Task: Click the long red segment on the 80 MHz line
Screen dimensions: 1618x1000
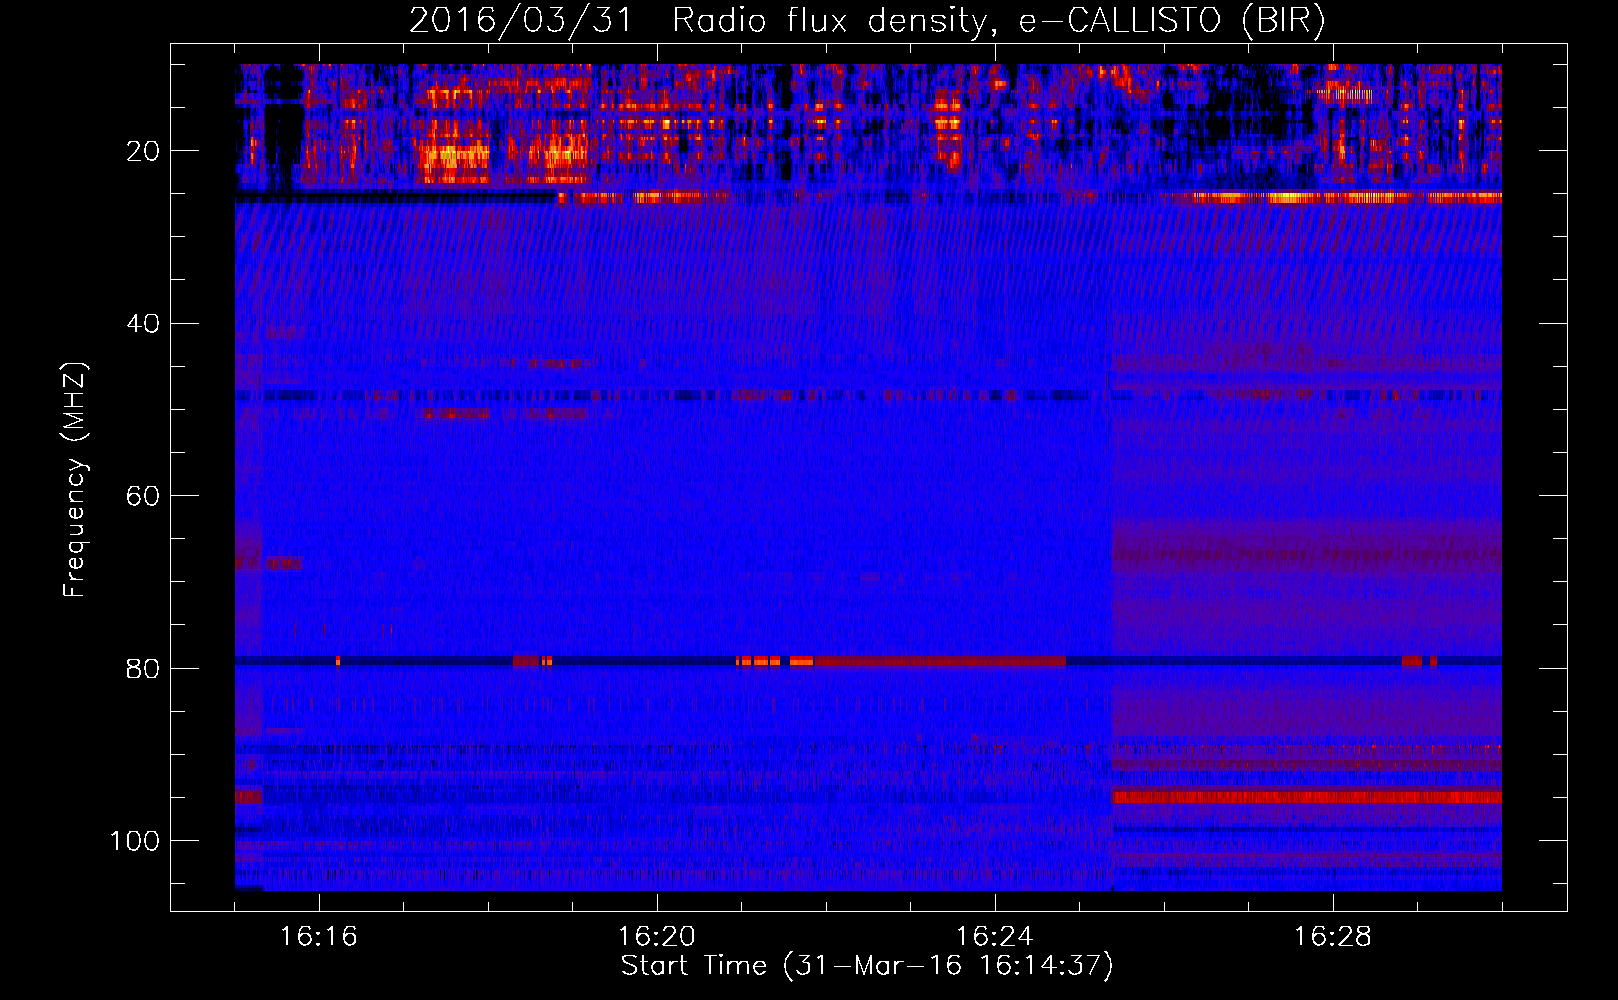Action: (x=940, y=661)
